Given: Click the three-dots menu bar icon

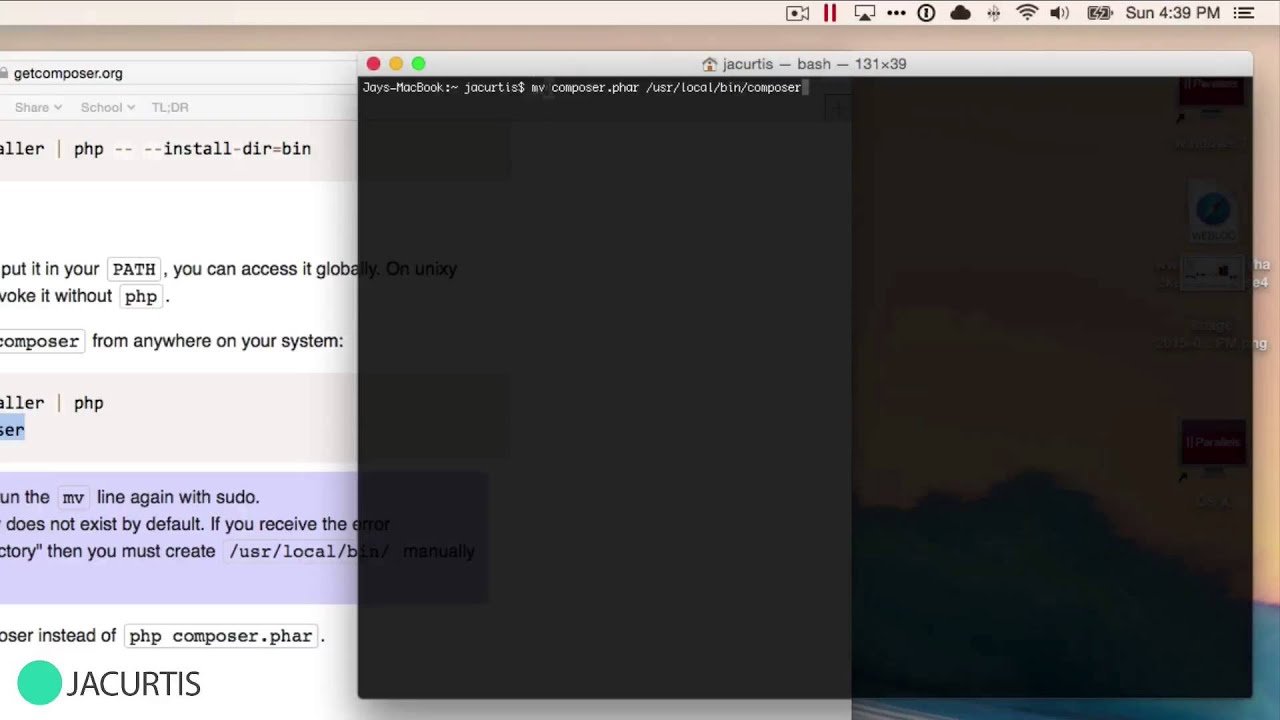Looking at the screenshot, I should pos(896,13).
